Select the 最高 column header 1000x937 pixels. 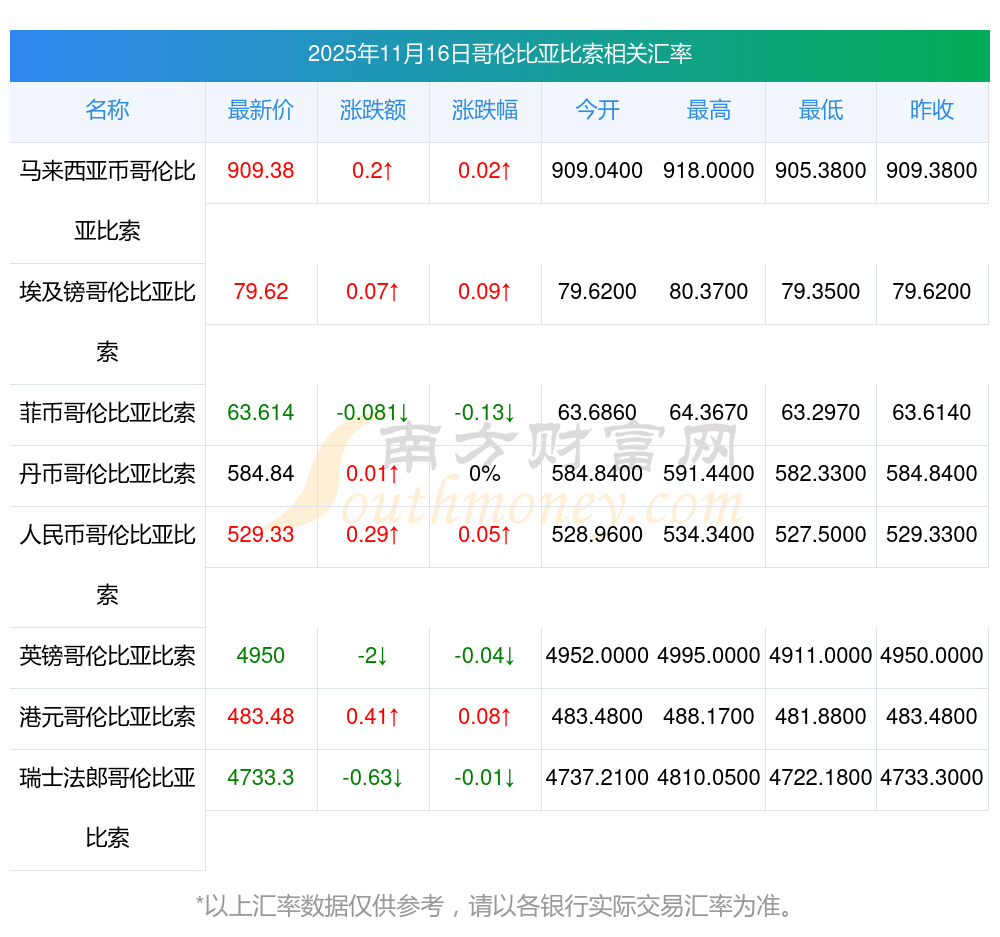[x=709, y=111]
